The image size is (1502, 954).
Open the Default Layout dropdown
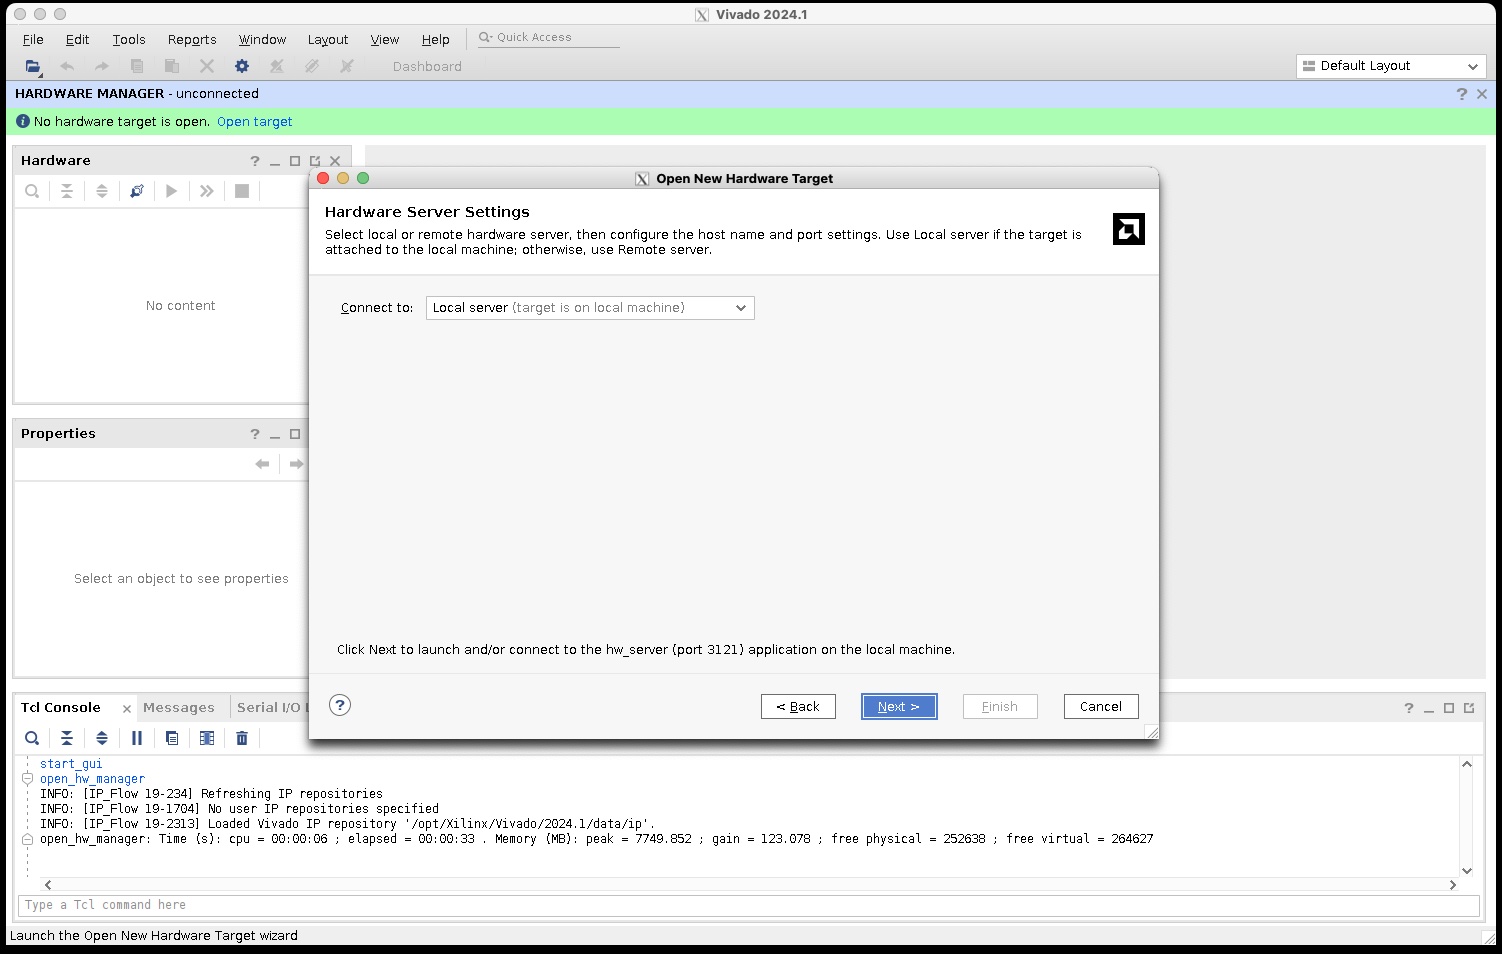1391,66
